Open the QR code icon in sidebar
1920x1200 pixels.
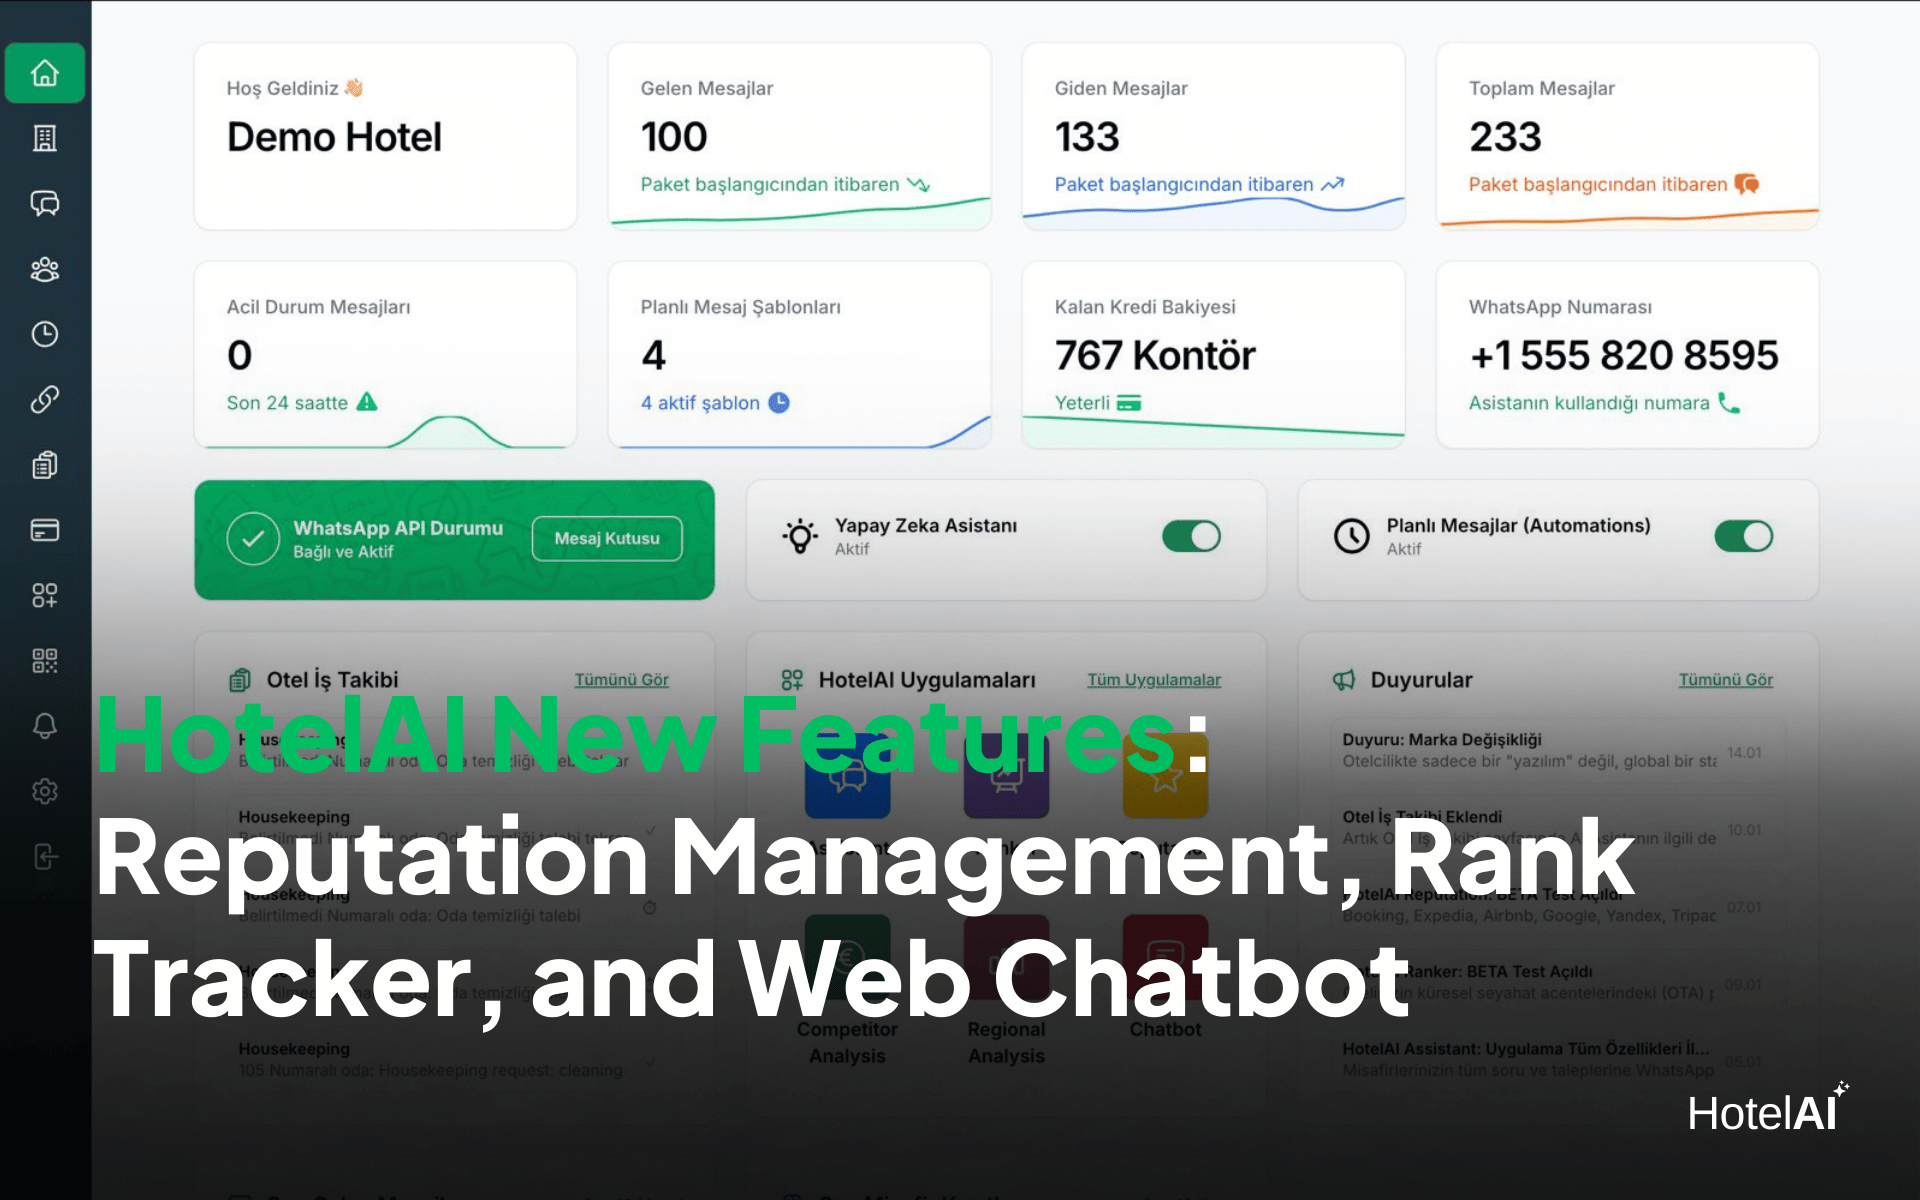coord(44,660)
